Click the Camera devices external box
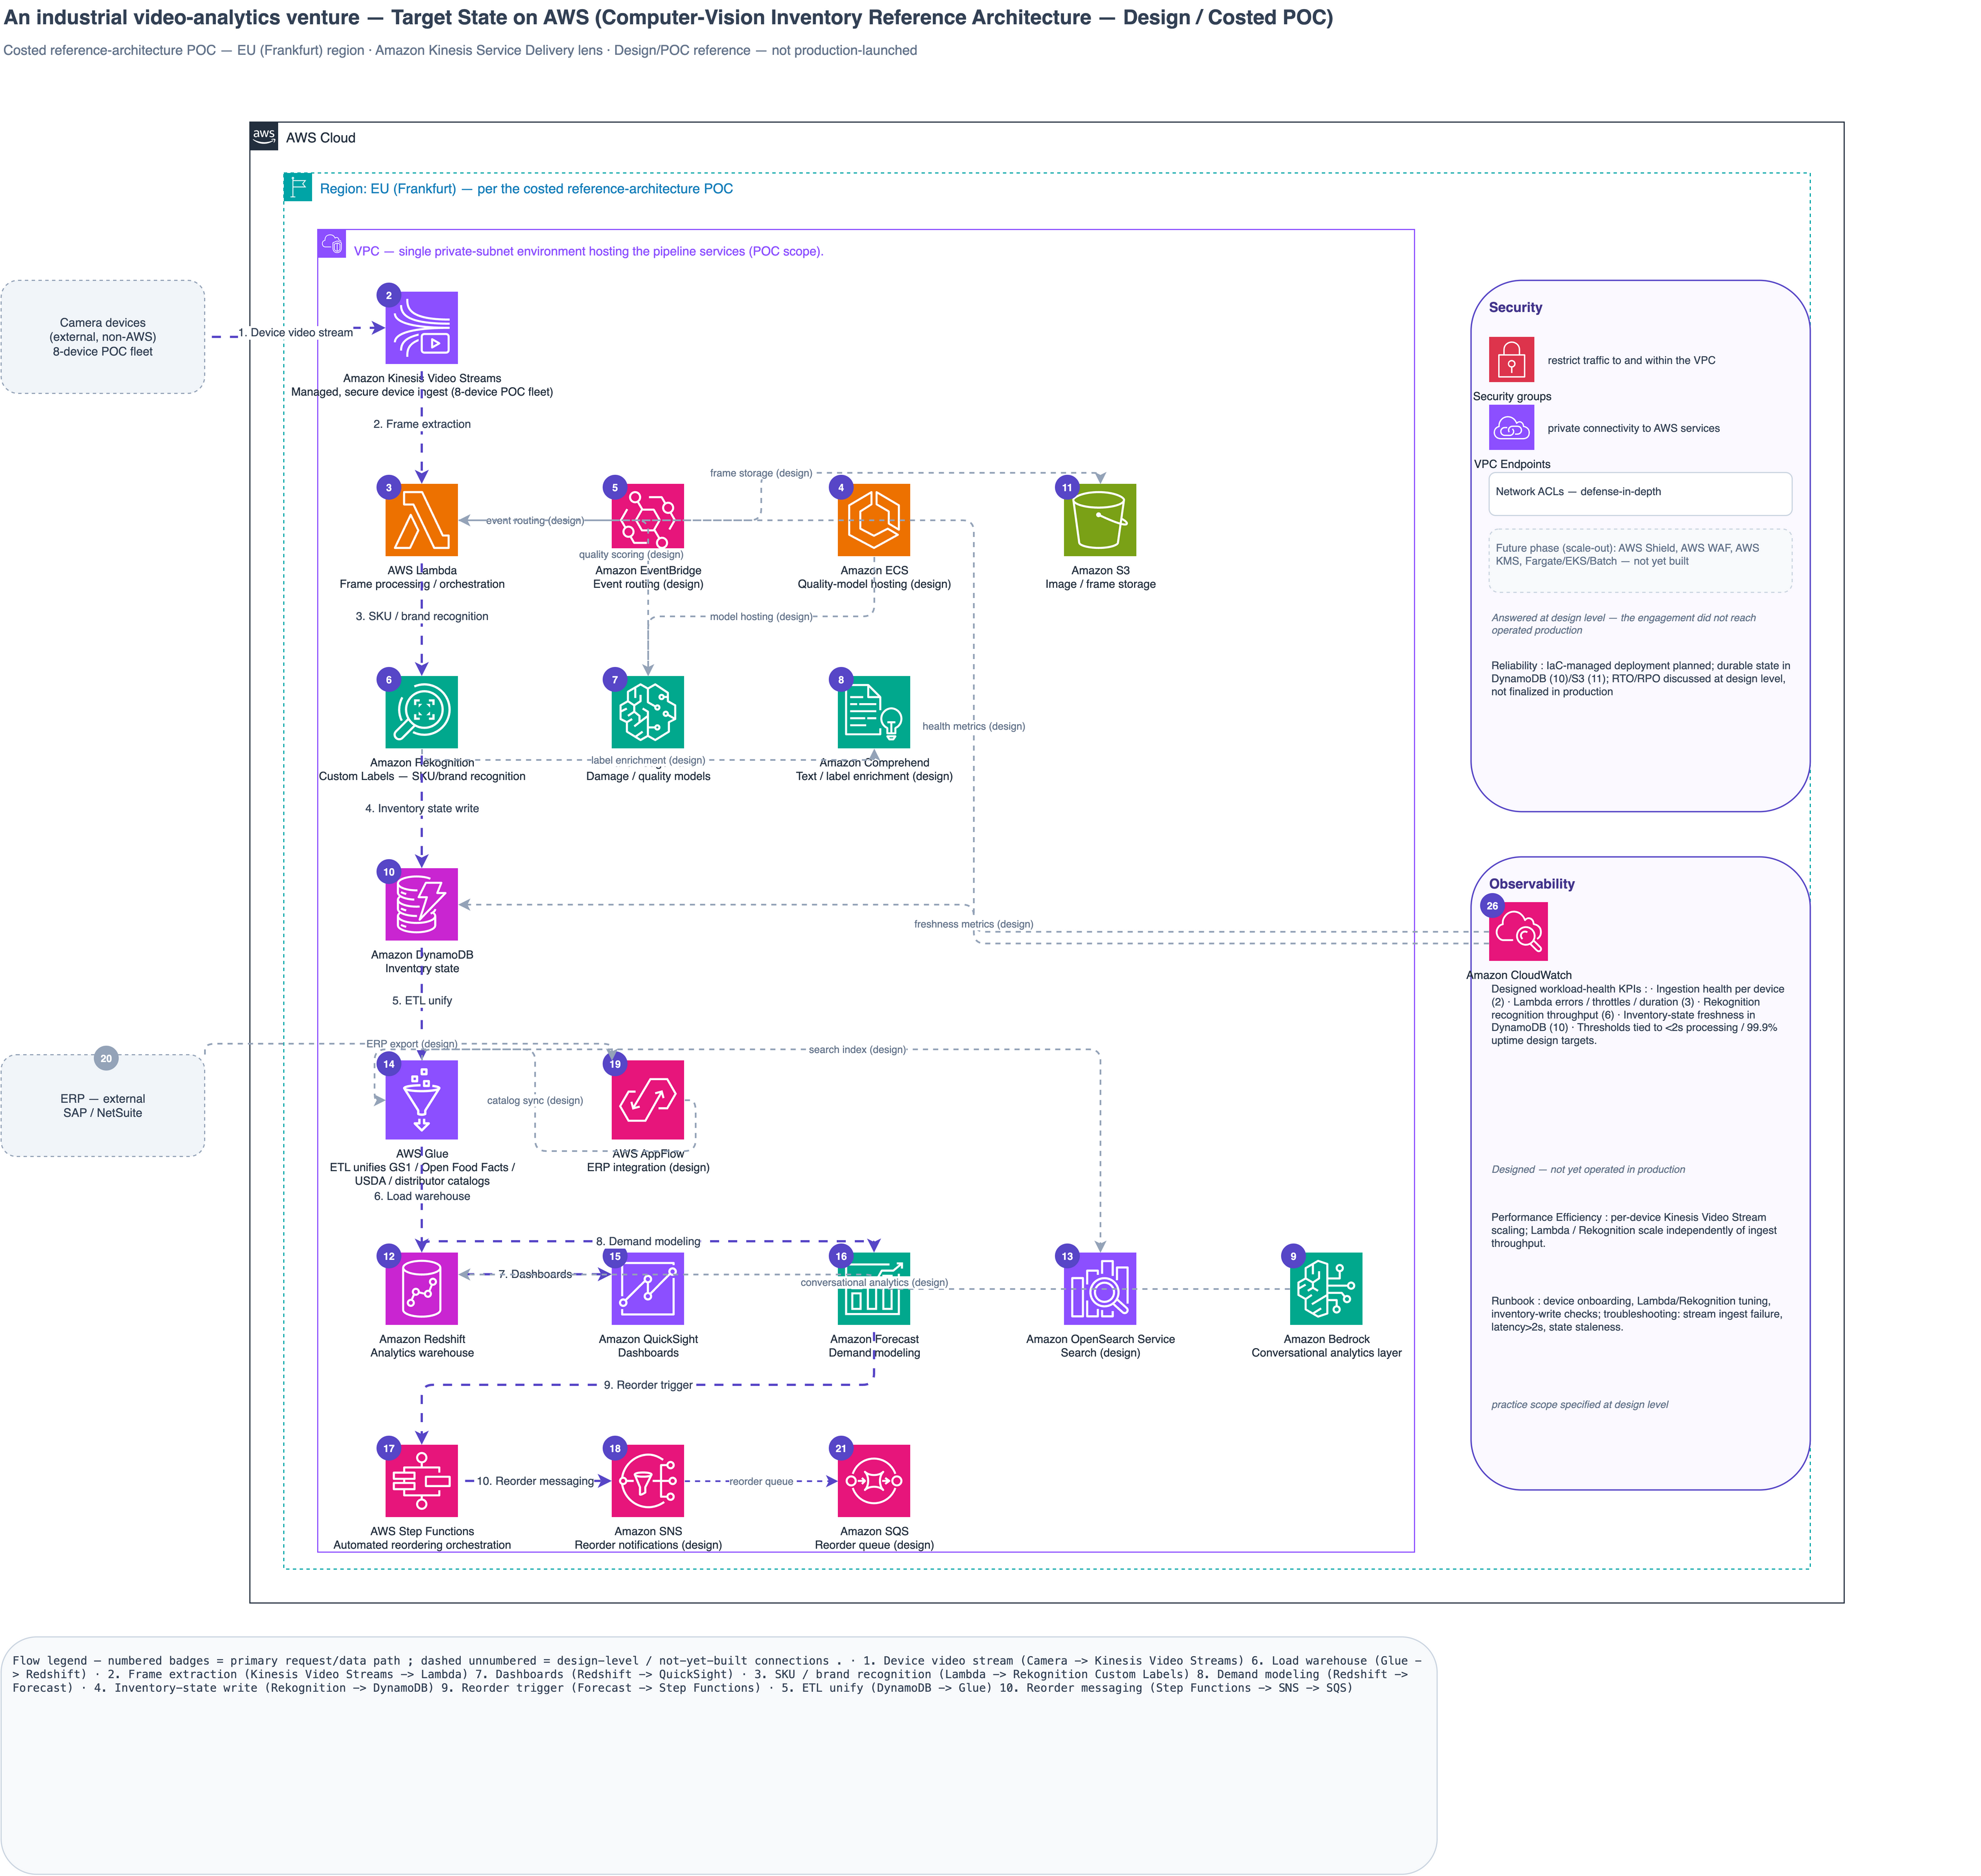1981x1876 pixels. coord(102,336)
